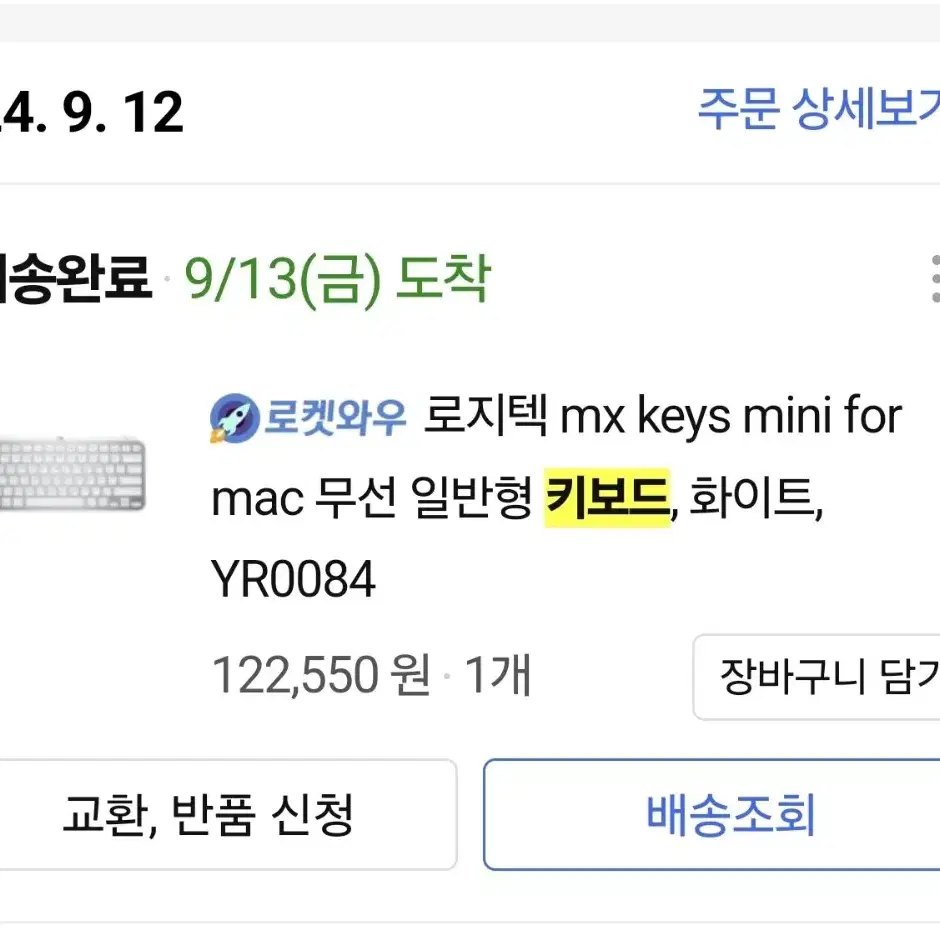Viewport: 940px width, 940px height.
Task: Open 주문 상세보기 order details link
Action: coord(818,109)
